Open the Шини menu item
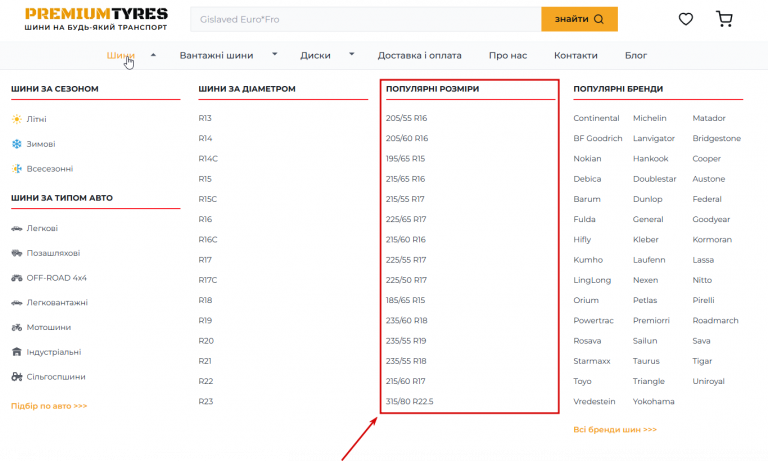The height and width of the screenshot is (461, 768). pos(120,55)
